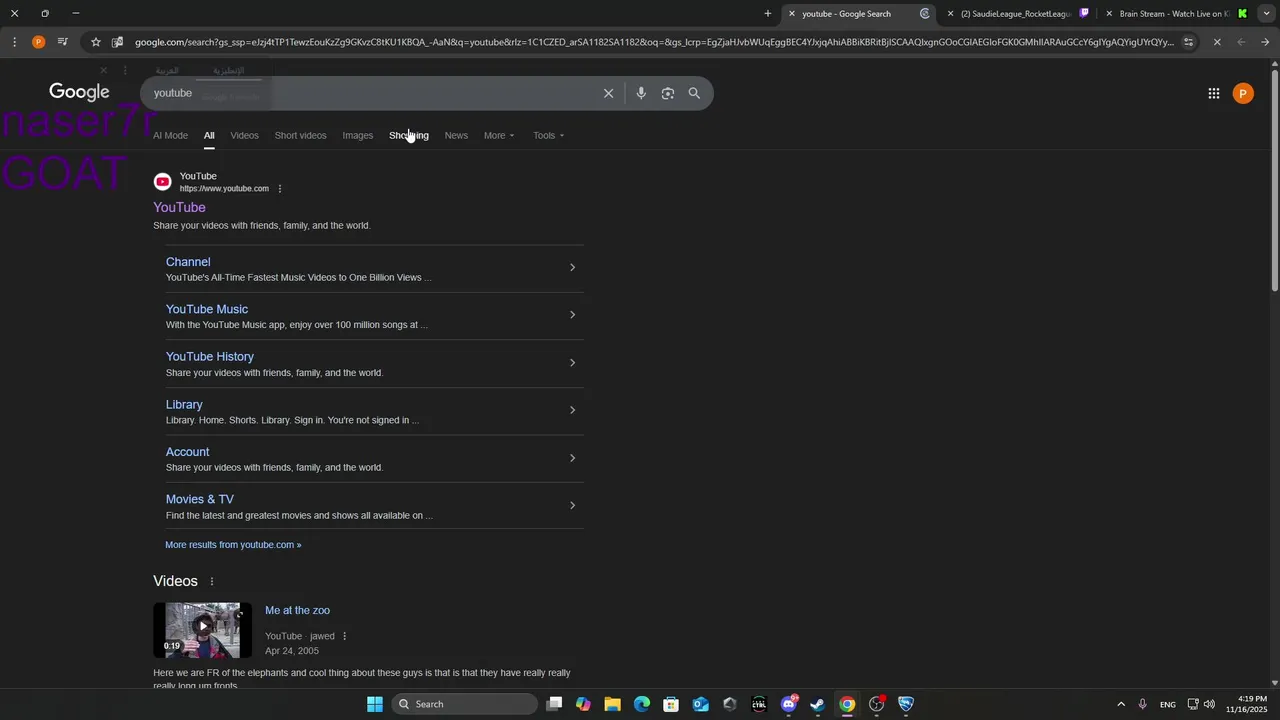Screen dimensions: 1280x720
Task: Open Copilot from taskbar
Action: pyautogui.click(x=583, y=704)
